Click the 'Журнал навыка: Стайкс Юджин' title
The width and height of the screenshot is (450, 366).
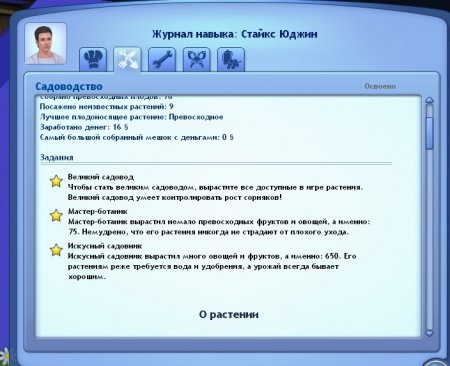(x=235, y=34)
